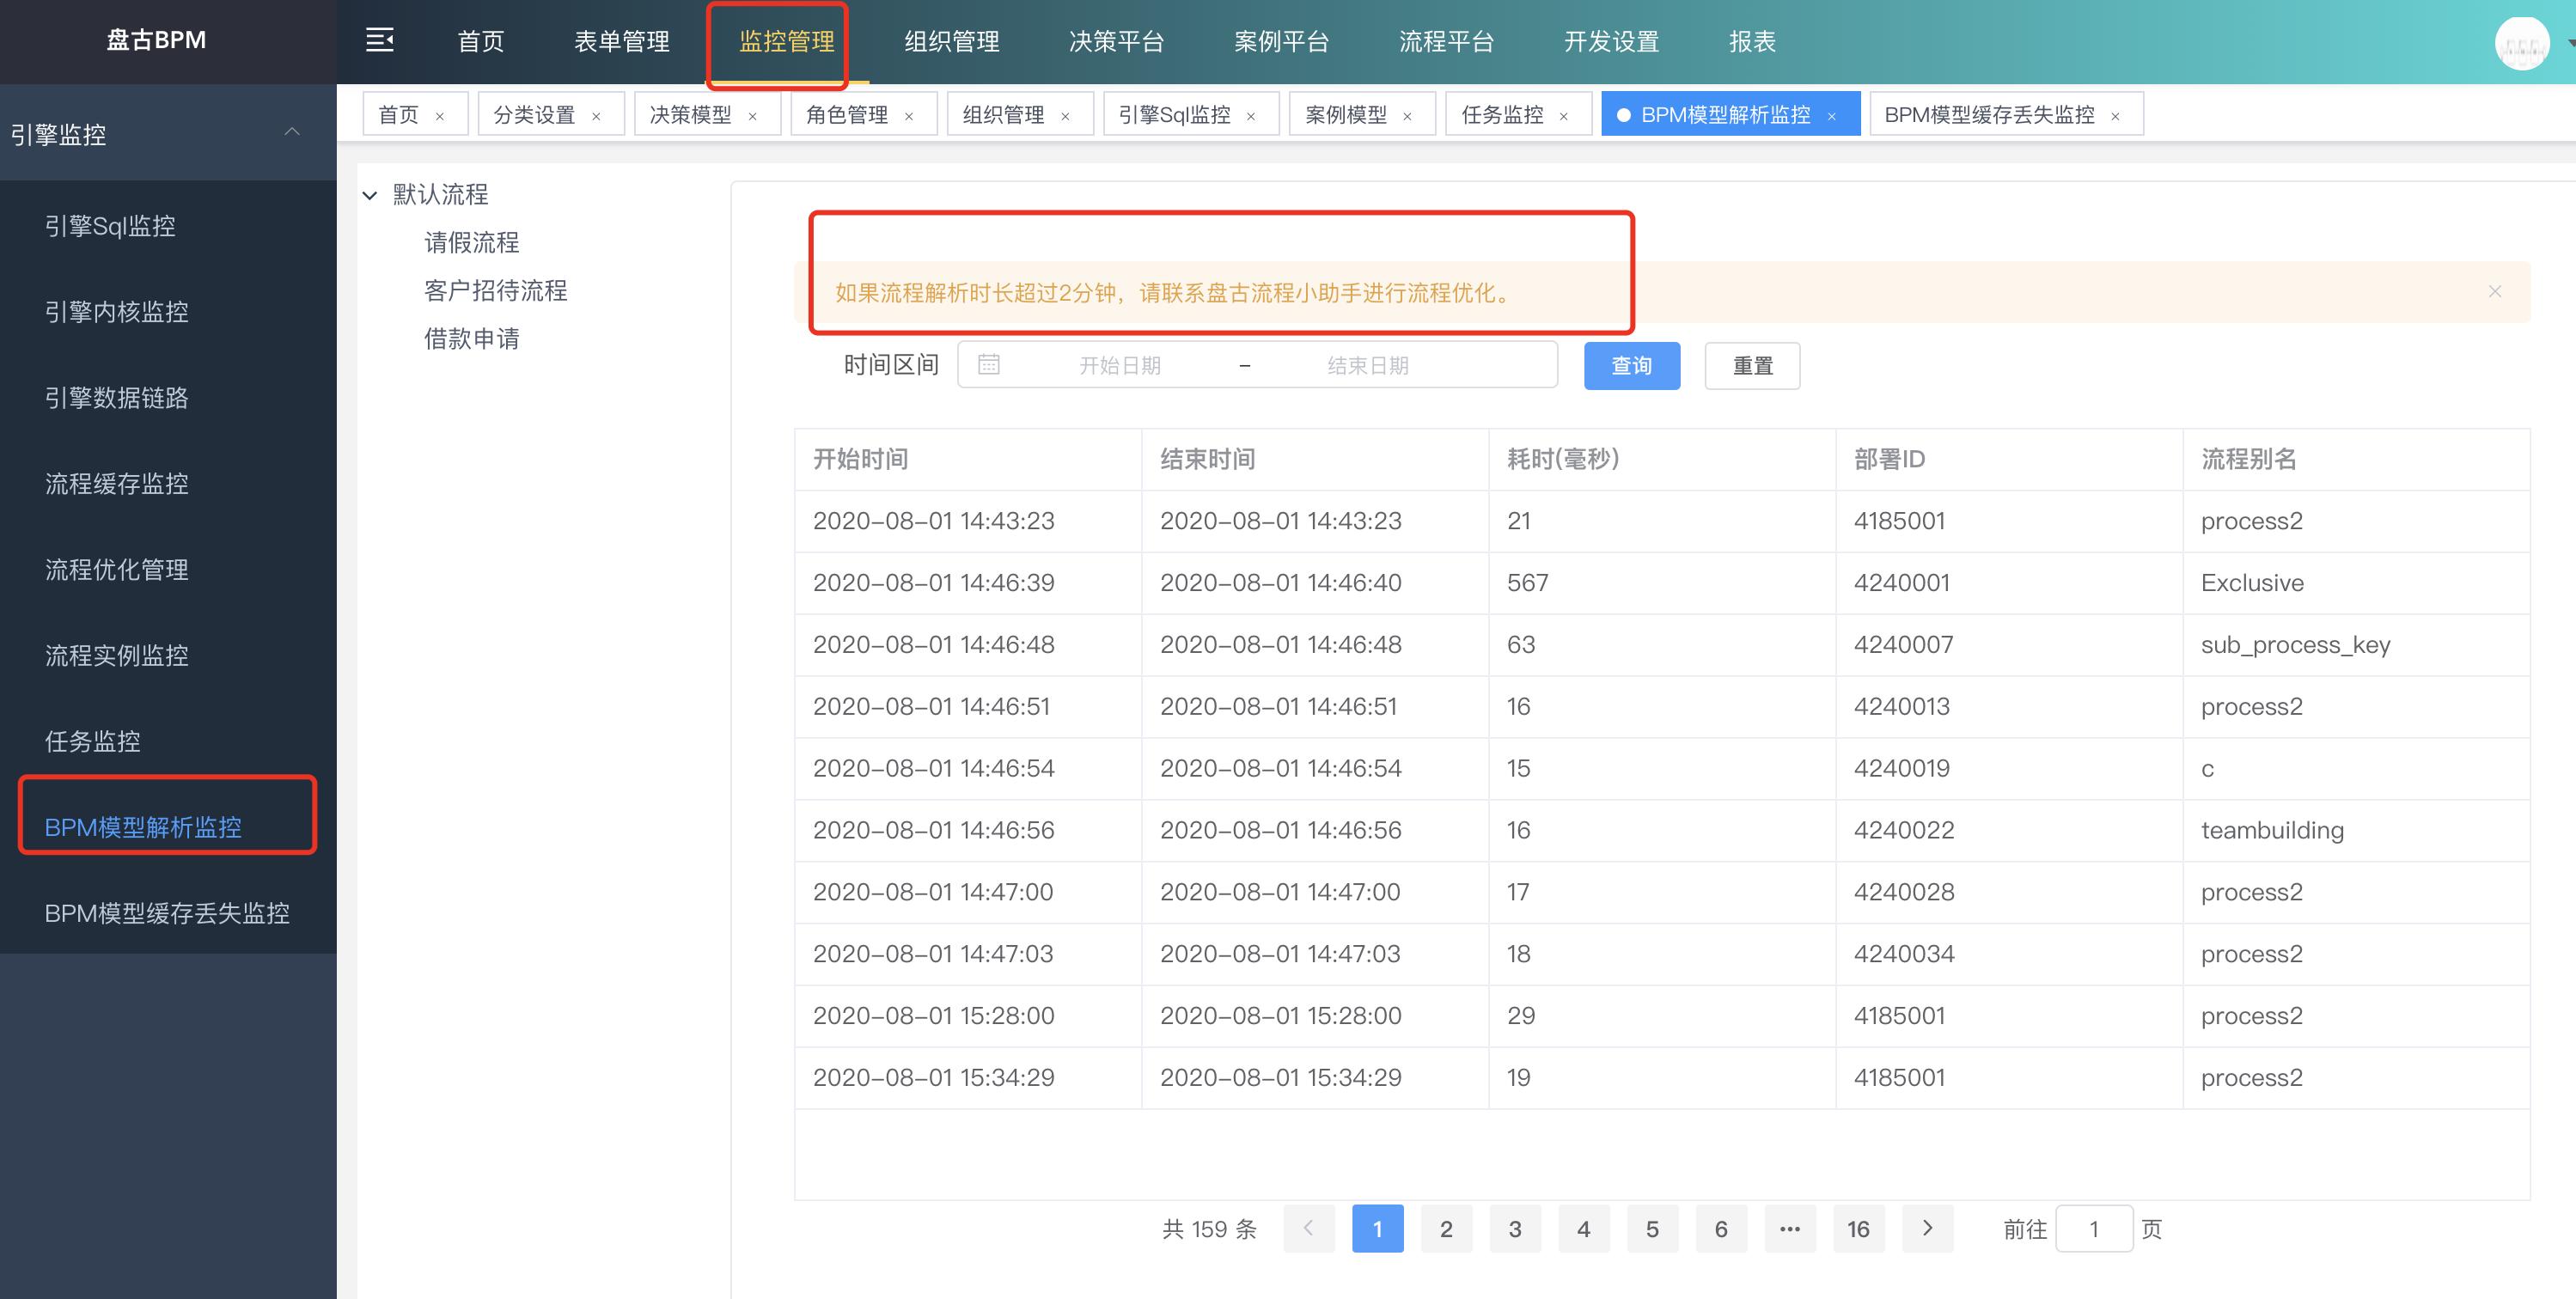Select page 1 in pagination
Viewport: 2576px width, 1299px height.
click(x=1377, y=1228)
